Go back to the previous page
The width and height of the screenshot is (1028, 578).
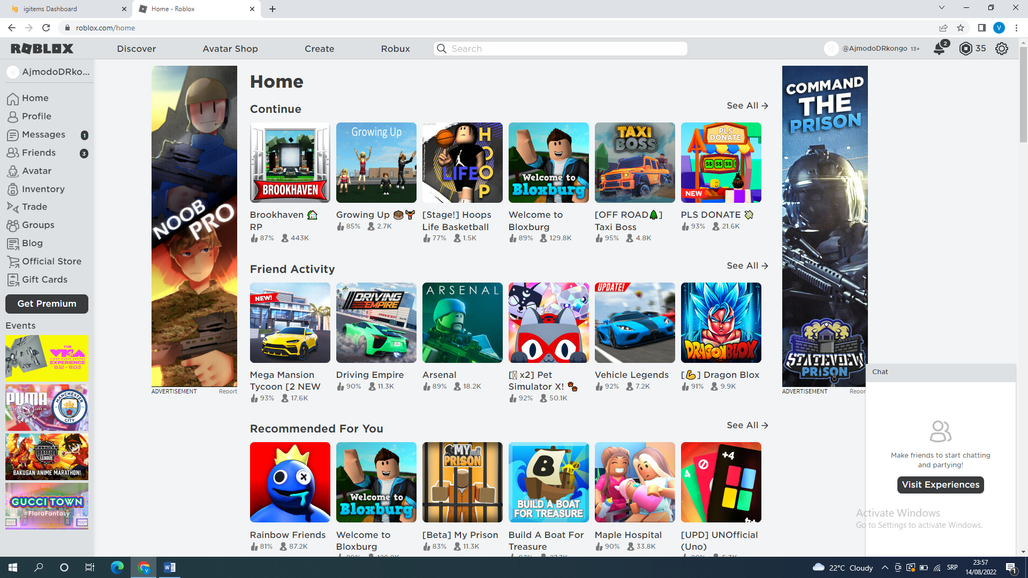tap(12, 28)
